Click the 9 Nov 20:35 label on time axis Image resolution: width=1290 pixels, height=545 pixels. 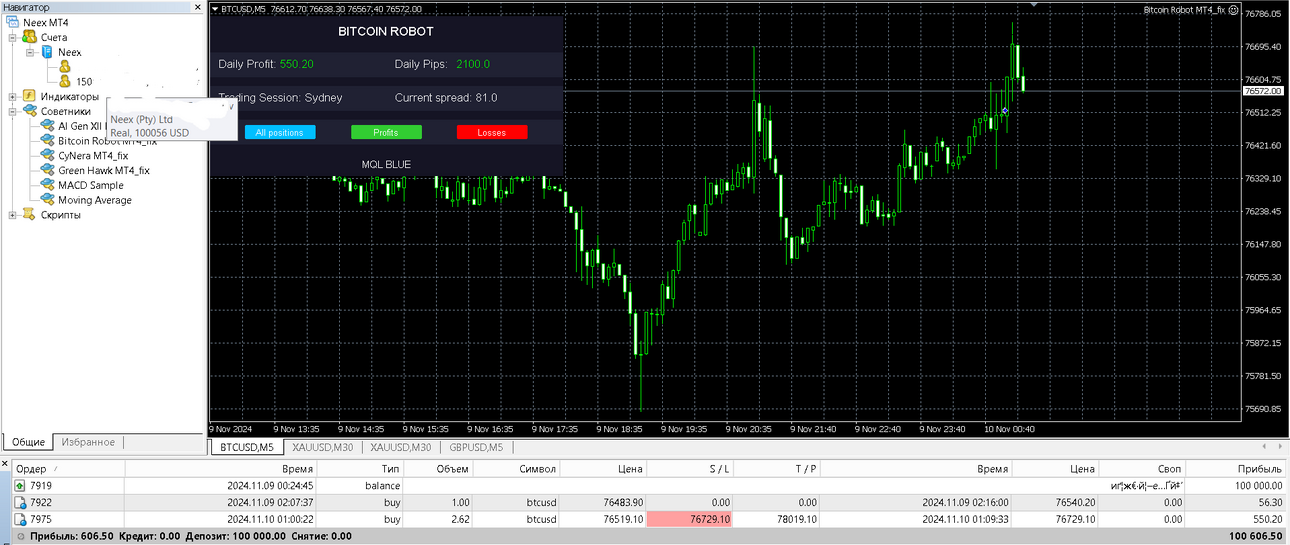(x=747, y=429)
